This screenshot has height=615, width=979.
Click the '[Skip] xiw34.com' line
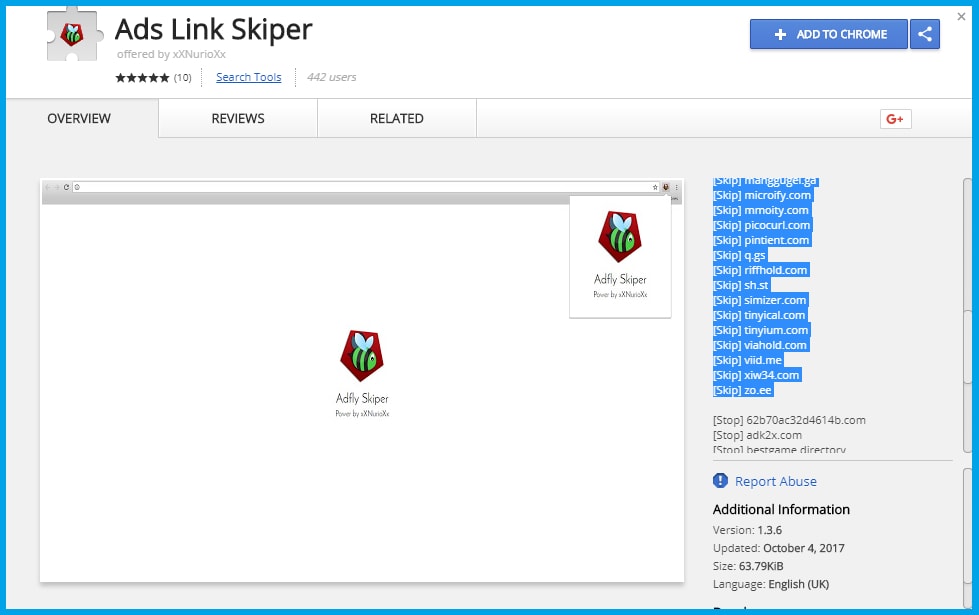pyautogui.click(x=756, y=375)
